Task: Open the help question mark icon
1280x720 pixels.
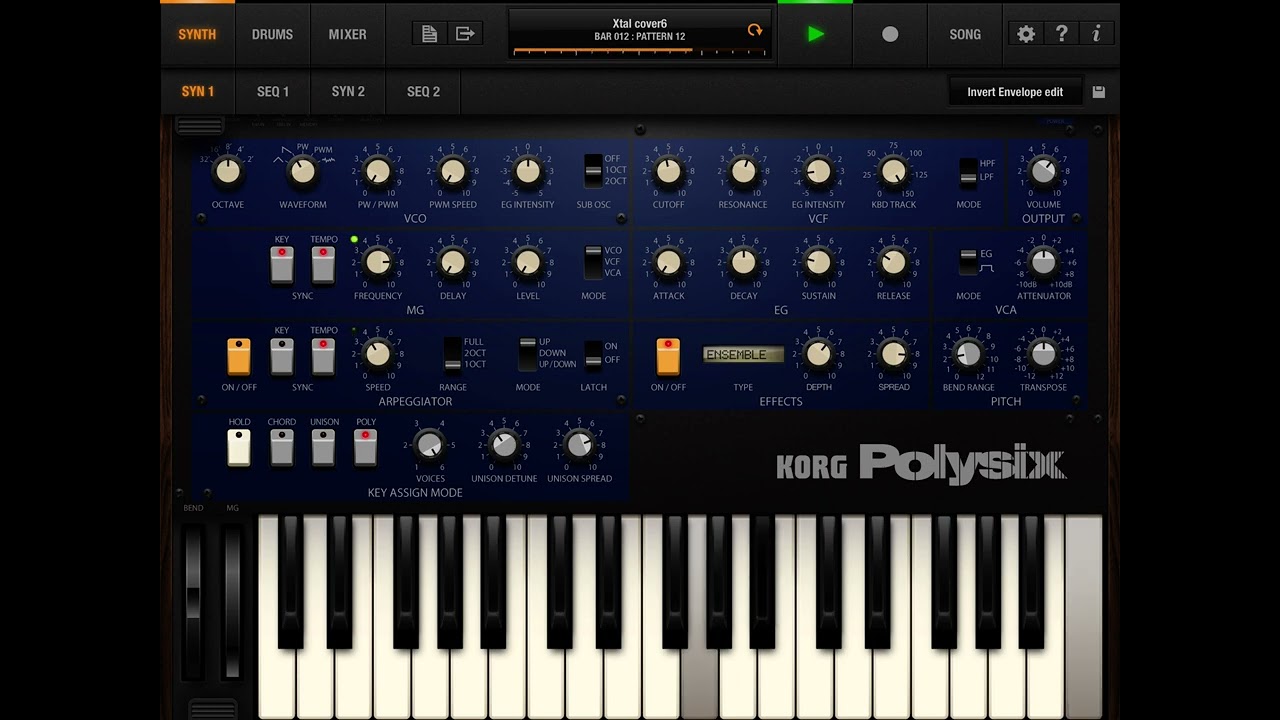Action: coord(1061,34)
